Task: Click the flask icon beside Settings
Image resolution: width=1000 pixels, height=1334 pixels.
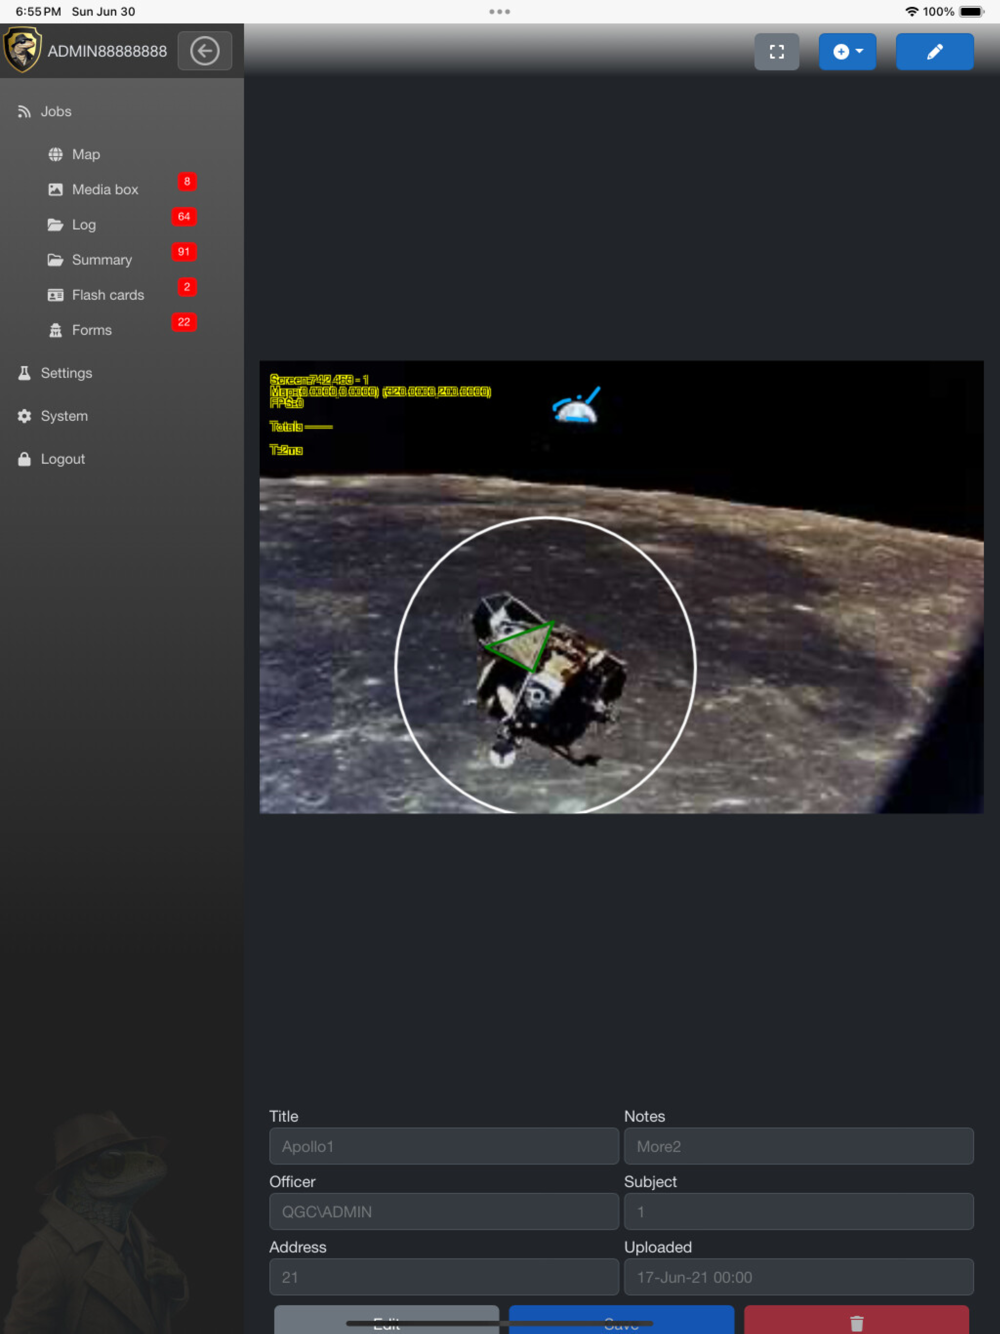Action: point(24,373)
